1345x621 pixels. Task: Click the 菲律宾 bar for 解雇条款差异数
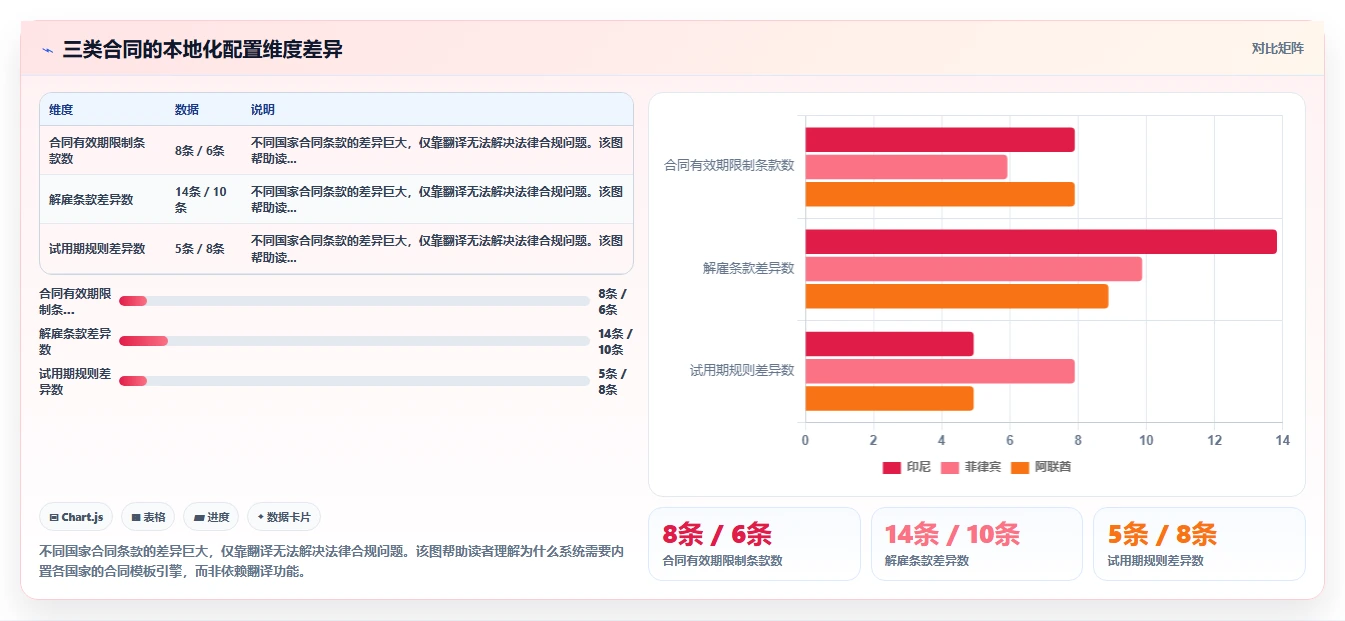pos(973,269)
